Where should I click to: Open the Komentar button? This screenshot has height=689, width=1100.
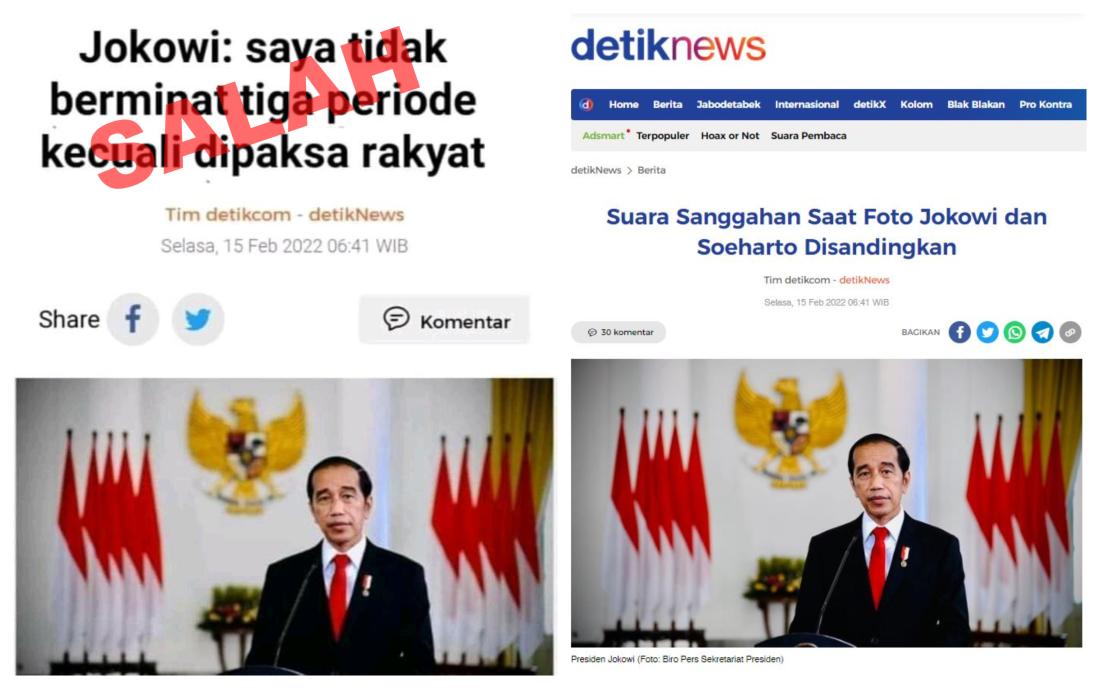pos(445,320)
